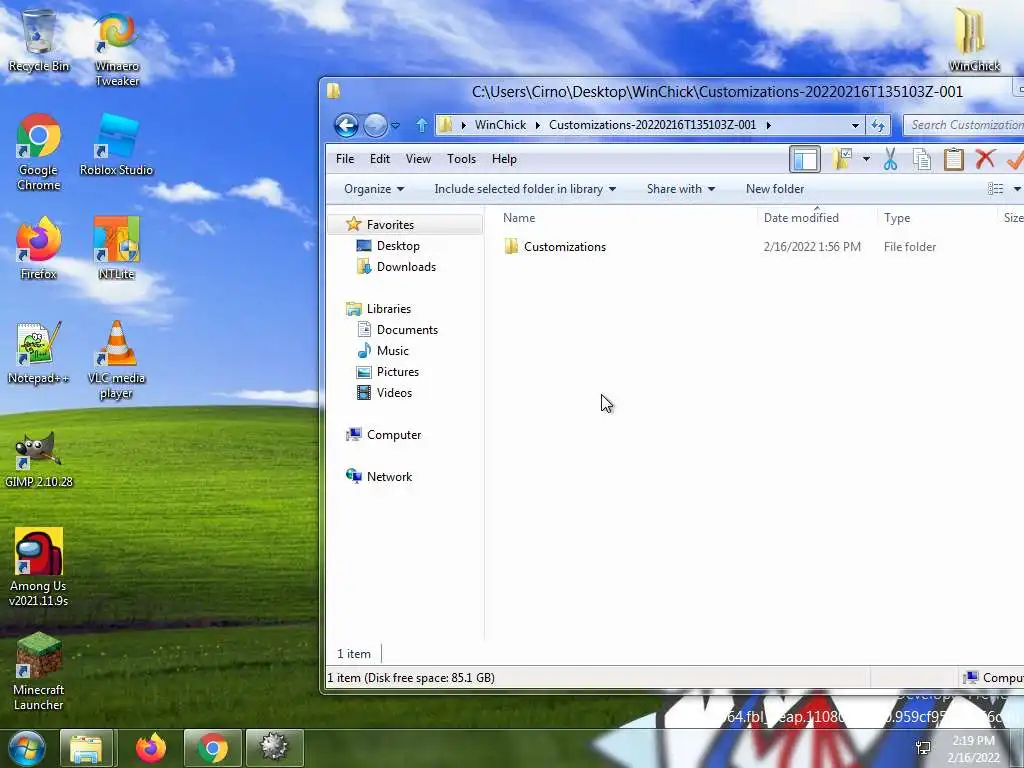Open Music library

point(392,351)
